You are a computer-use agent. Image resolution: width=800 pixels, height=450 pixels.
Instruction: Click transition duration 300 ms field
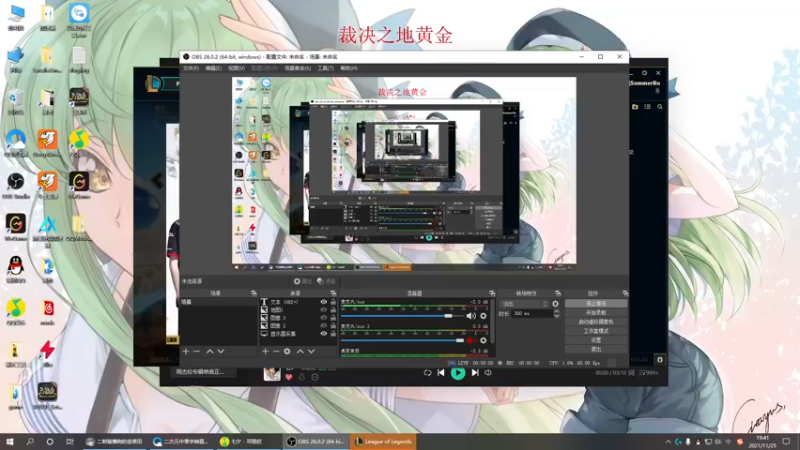coord(531,314)
